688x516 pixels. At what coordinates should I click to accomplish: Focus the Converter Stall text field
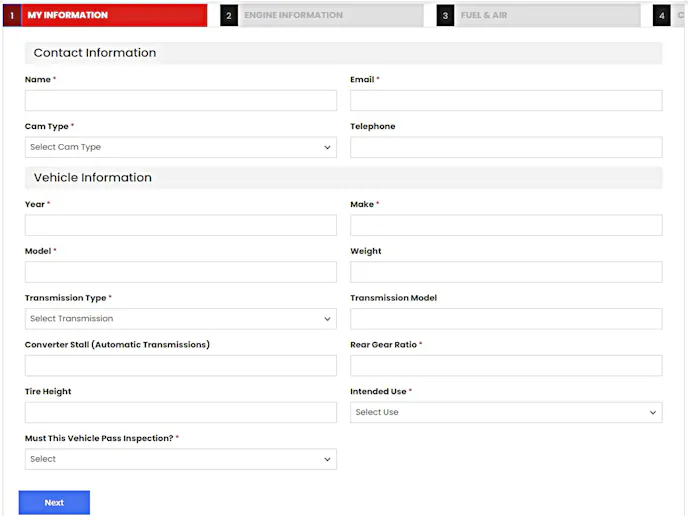click(181, 365)
